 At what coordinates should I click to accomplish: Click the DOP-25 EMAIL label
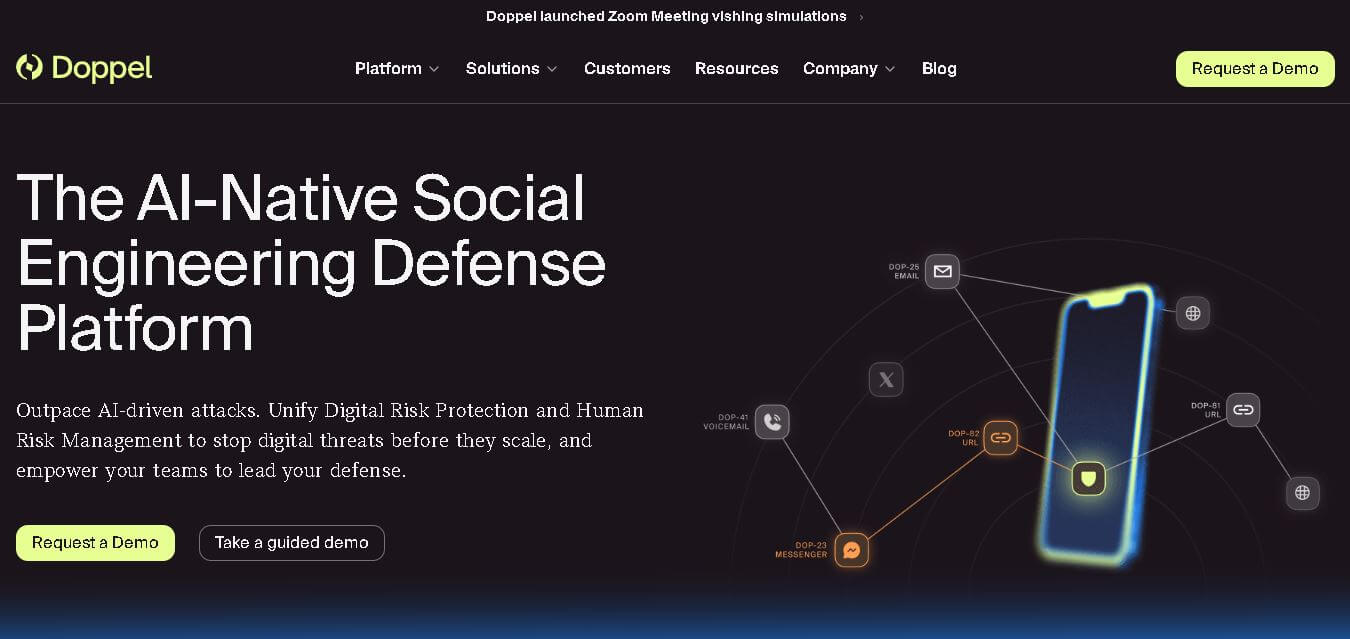(x=904, y=271)
